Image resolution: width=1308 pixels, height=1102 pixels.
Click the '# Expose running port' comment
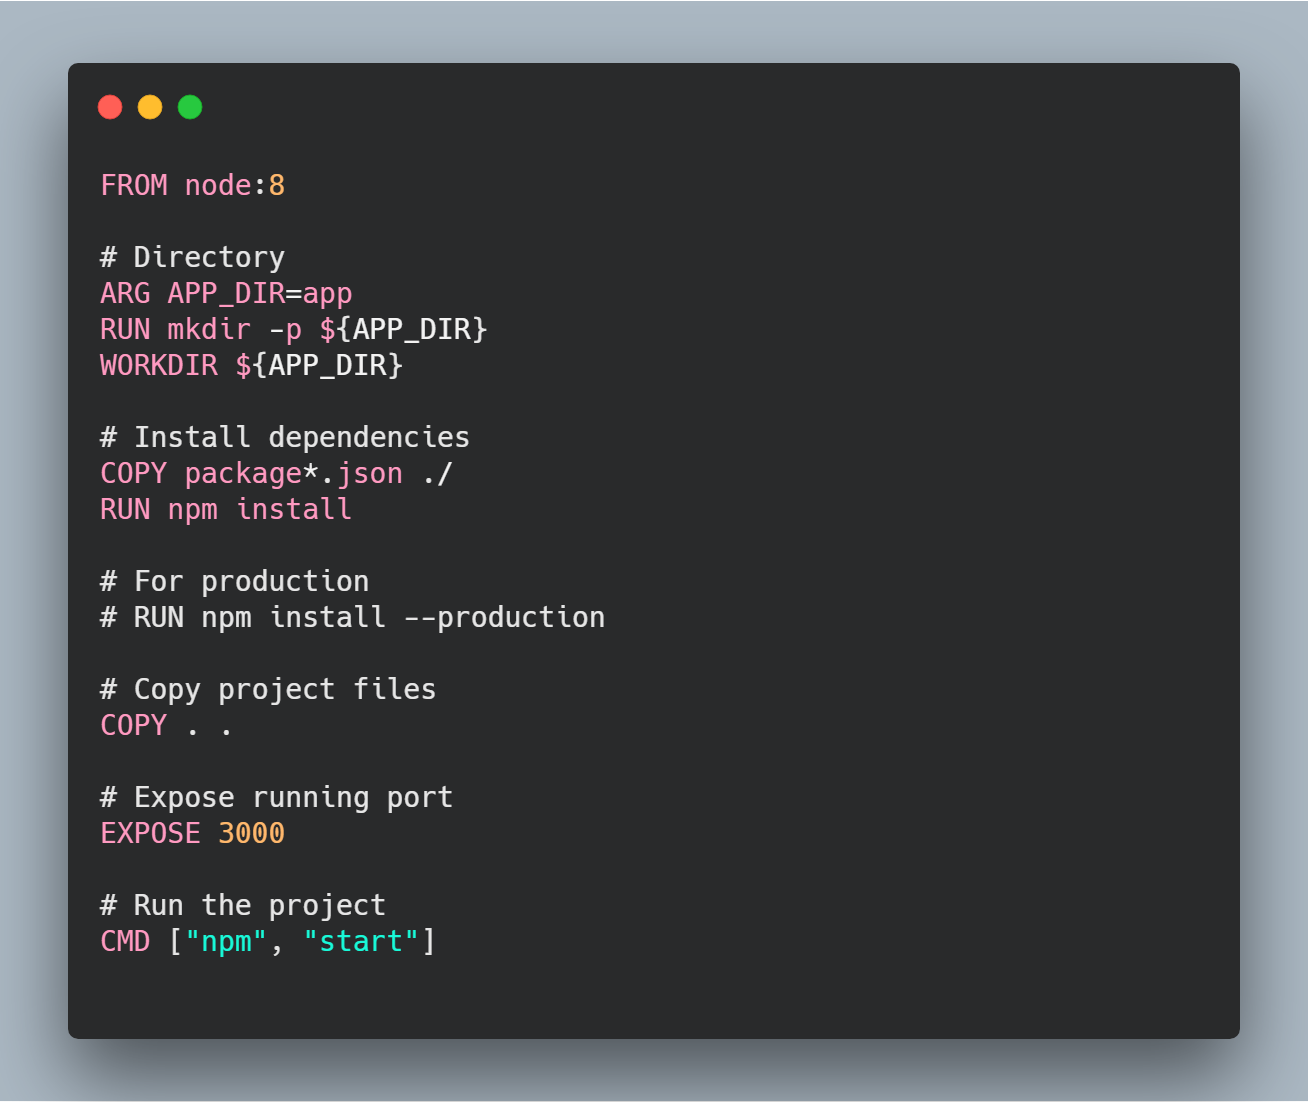[x=276, y=797]
